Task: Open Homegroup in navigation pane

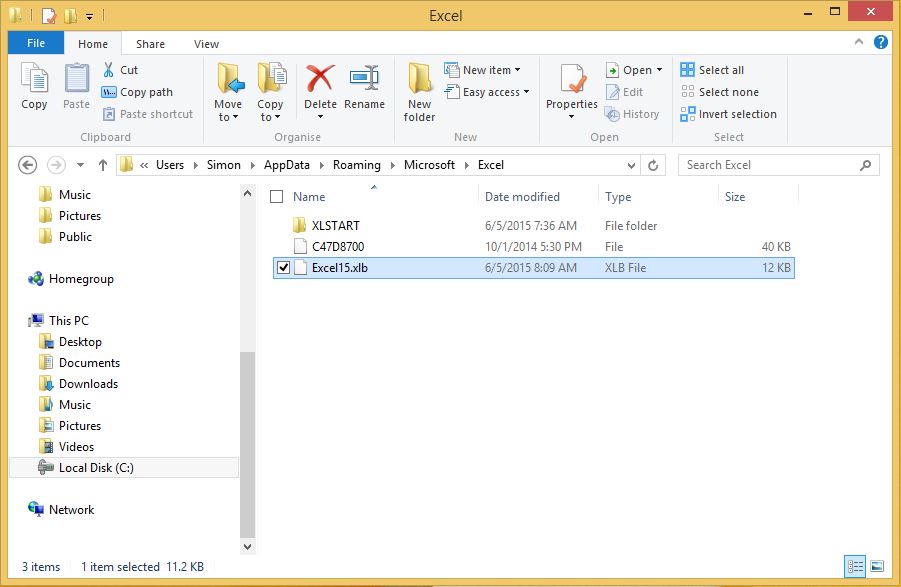Action: [x=71, y=279]
